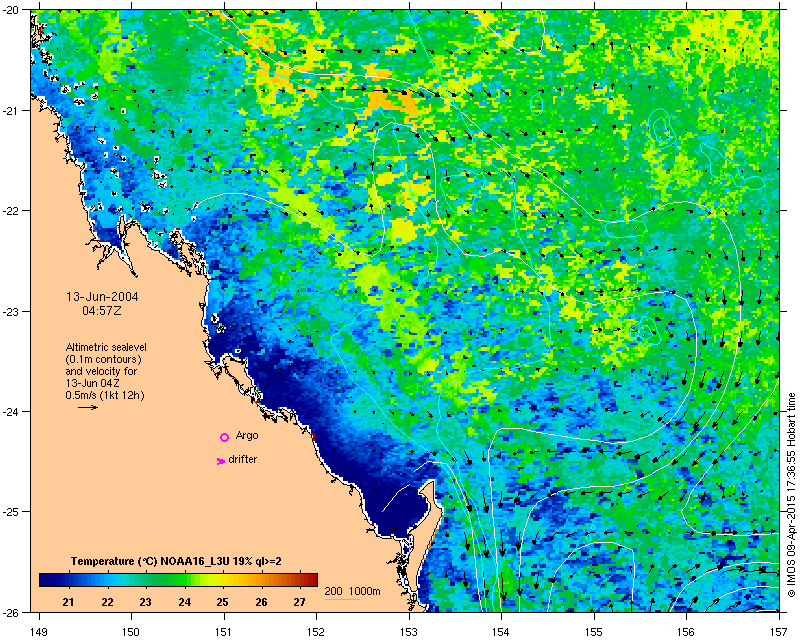Click the '200 1000m' bathymetry label
This screenshot has height=640, width=800.
pyautogui.click(x=353, y=592)
